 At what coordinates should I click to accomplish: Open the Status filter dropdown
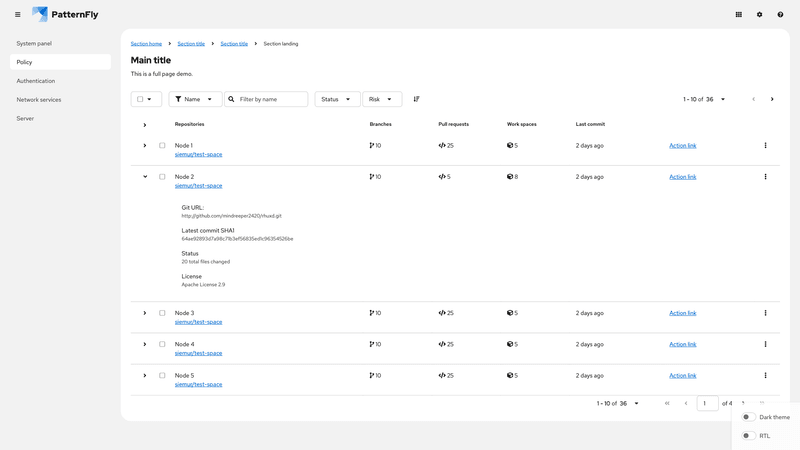point(337,99)
